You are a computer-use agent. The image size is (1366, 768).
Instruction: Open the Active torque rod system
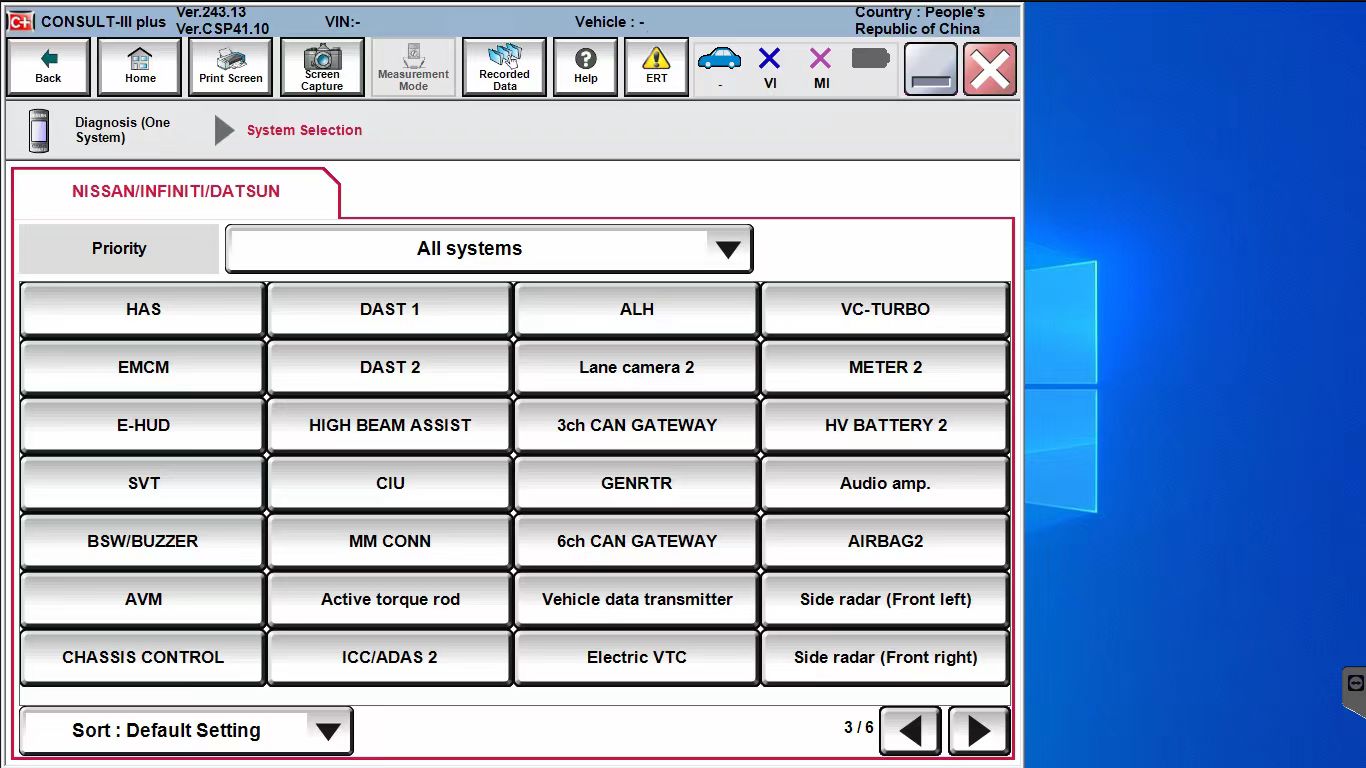tap(390, 600)
